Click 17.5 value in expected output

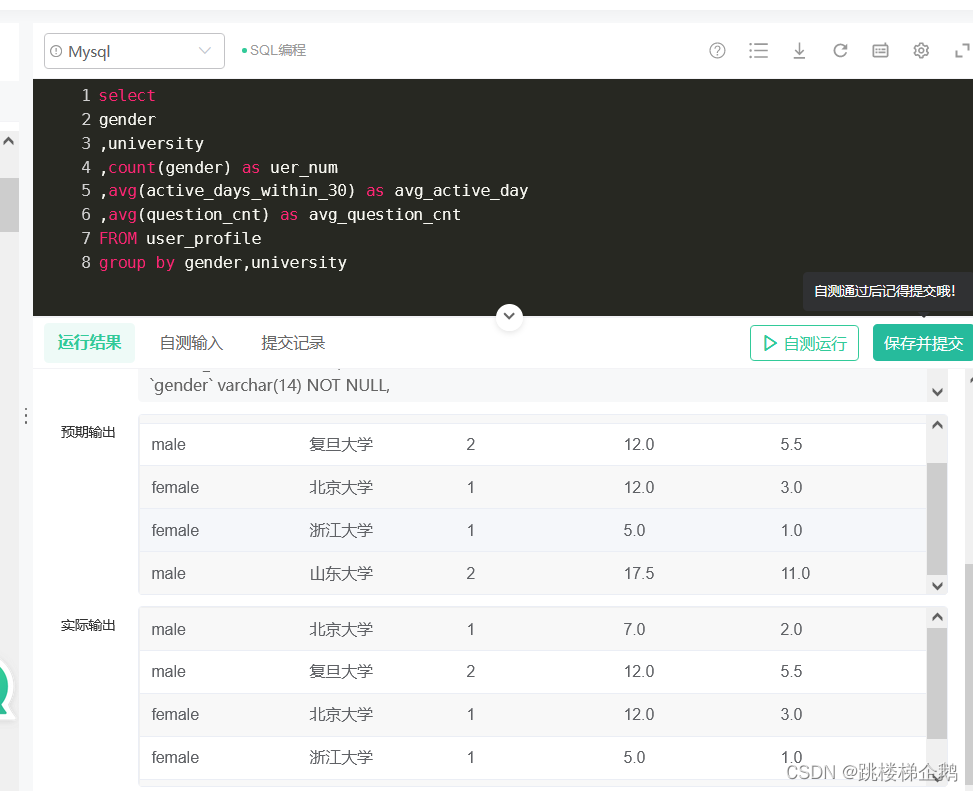coord(639,573)
